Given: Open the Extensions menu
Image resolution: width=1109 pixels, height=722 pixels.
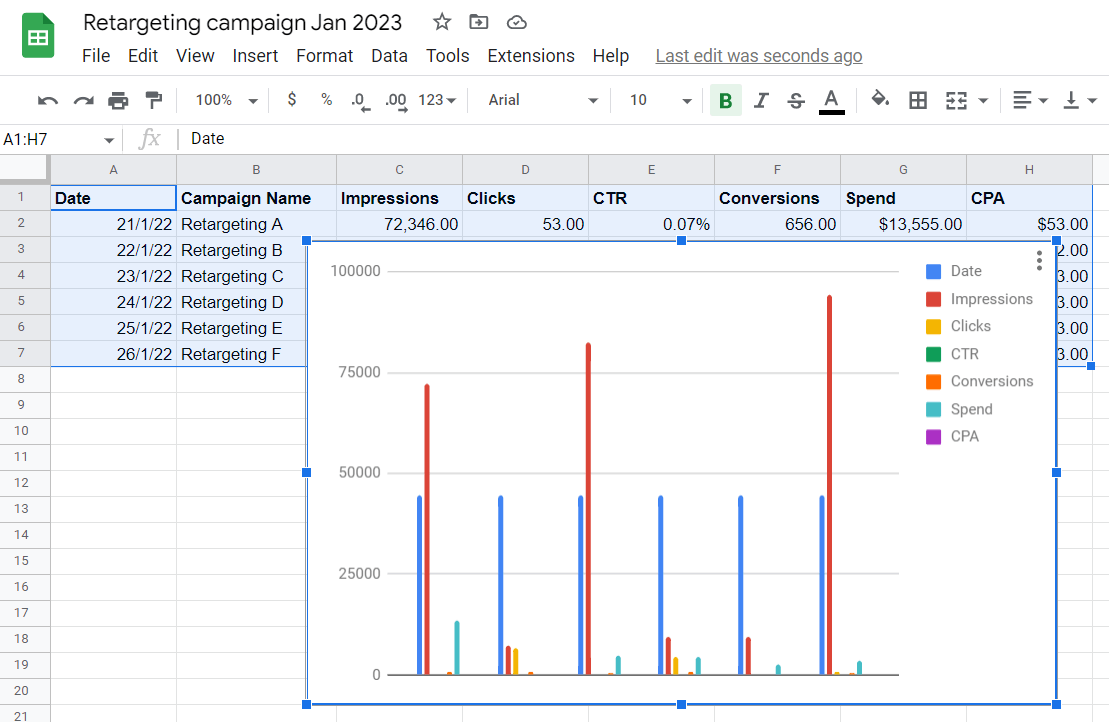Looking at the screenshot, I should point(531,56).
